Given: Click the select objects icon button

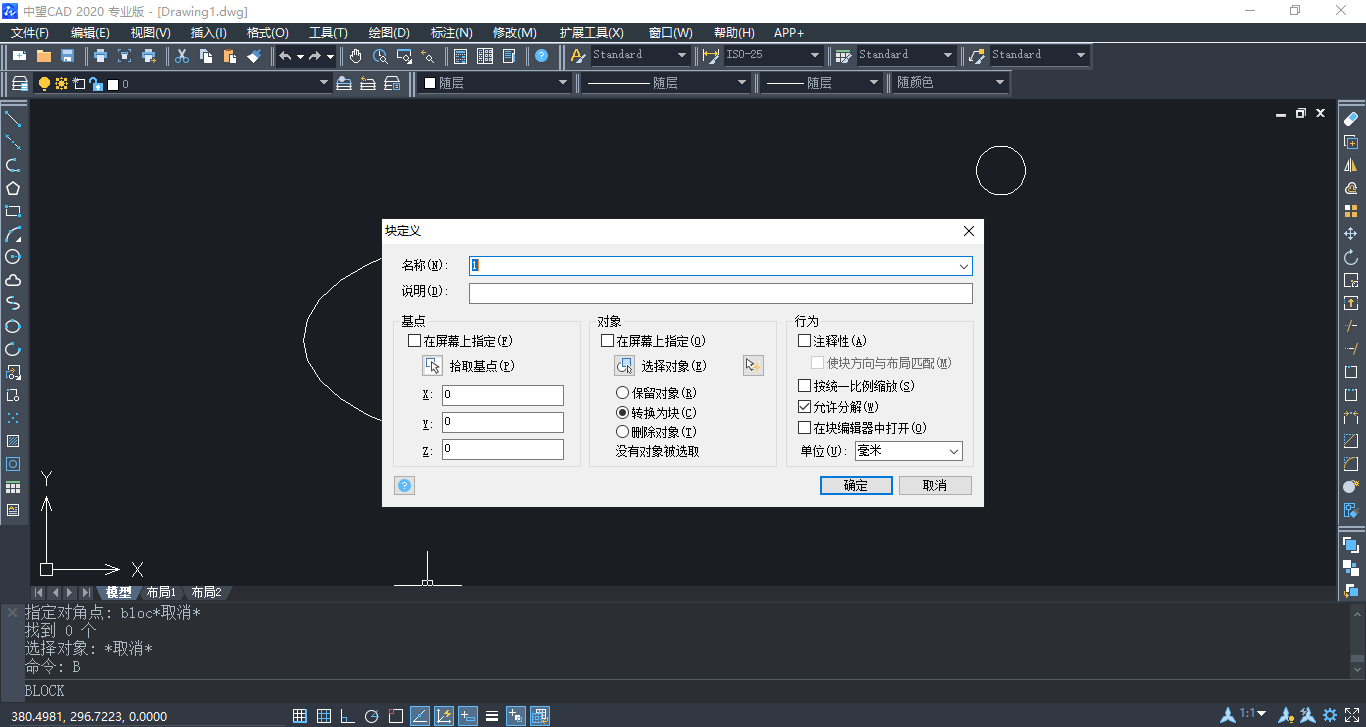Looking at the screenshot, I should (x=624, y=366).
